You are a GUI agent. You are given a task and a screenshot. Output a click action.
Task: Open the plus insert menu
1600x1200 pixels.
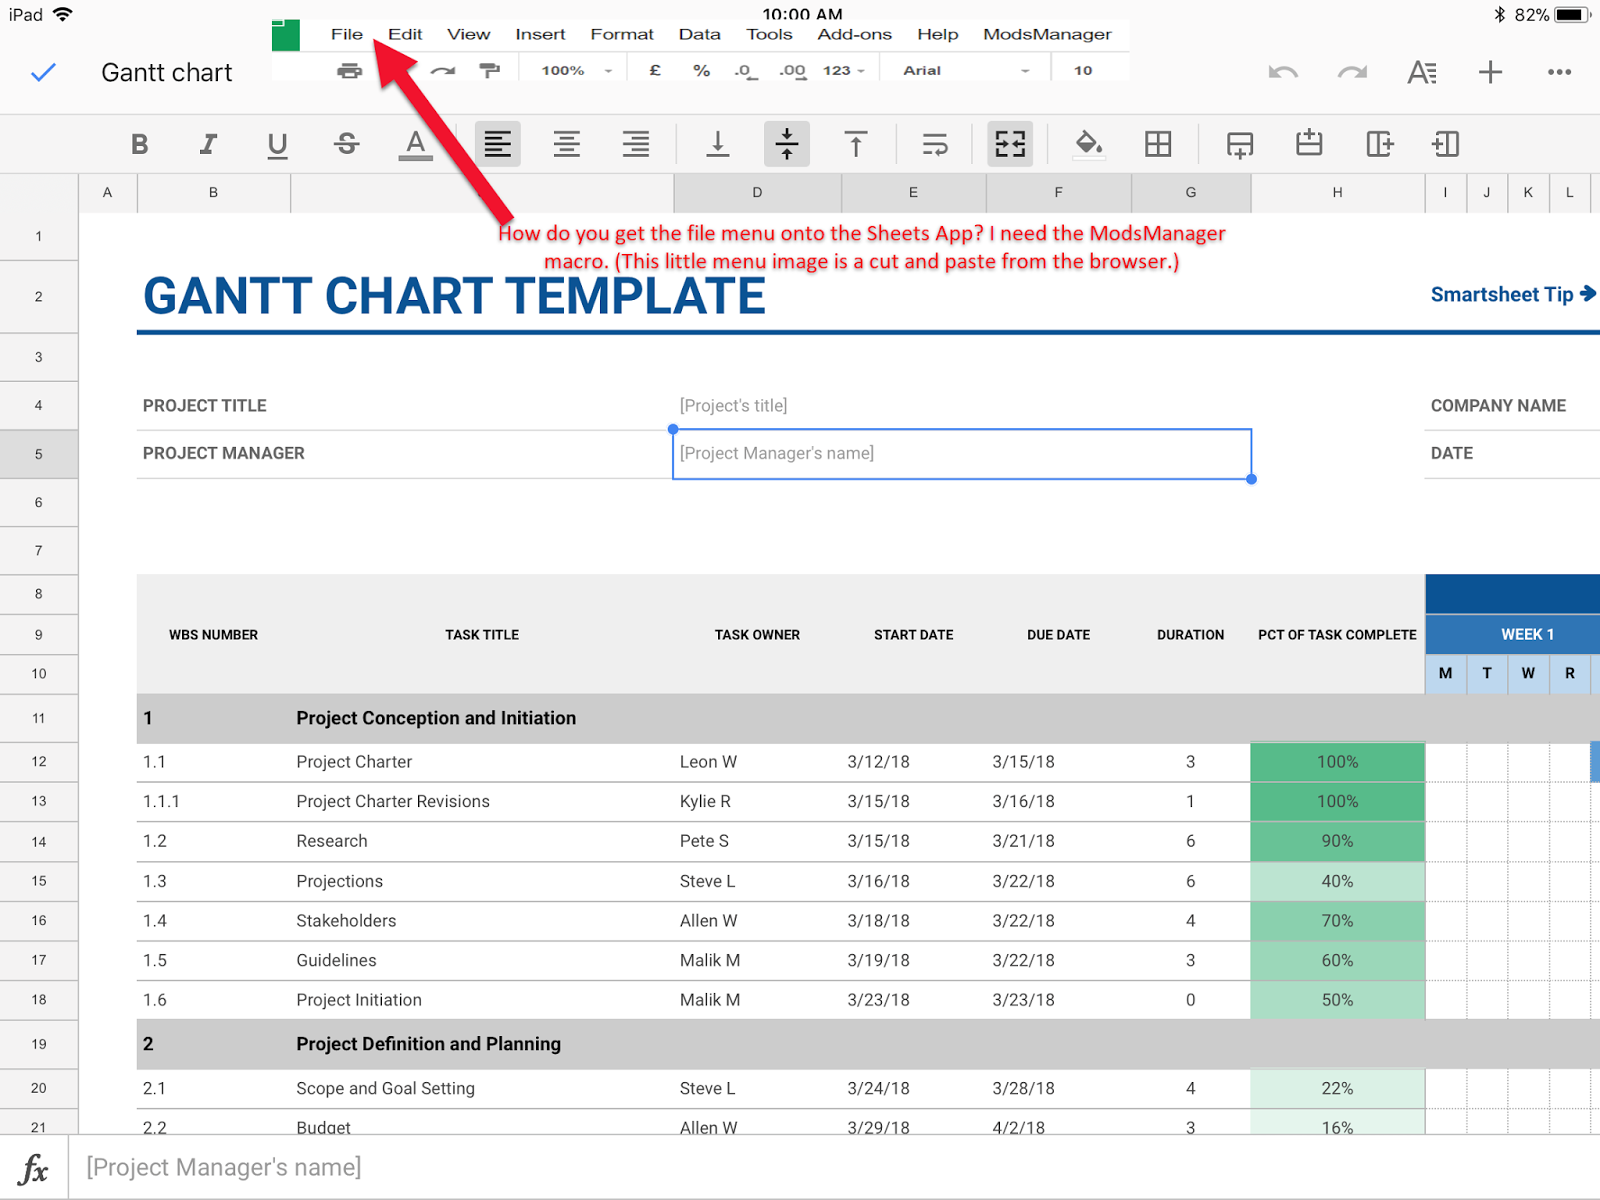click(x=1490, y=72)
